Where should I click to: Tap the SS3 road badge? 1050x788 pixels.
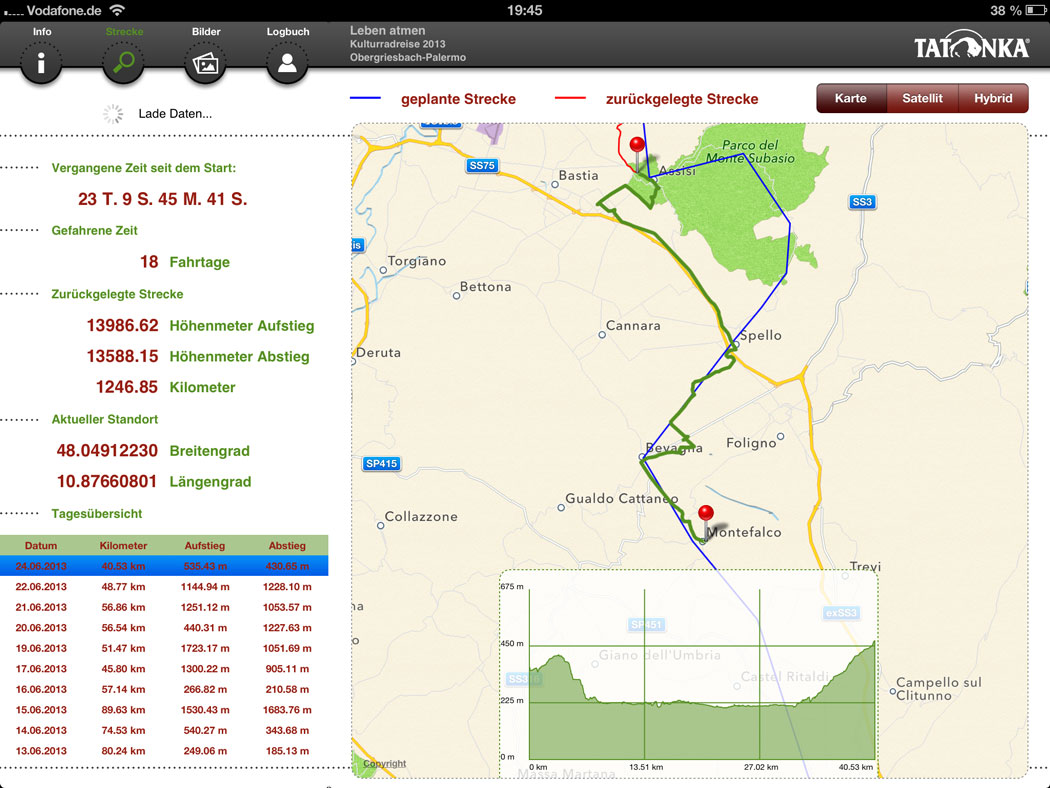[862, 202]
